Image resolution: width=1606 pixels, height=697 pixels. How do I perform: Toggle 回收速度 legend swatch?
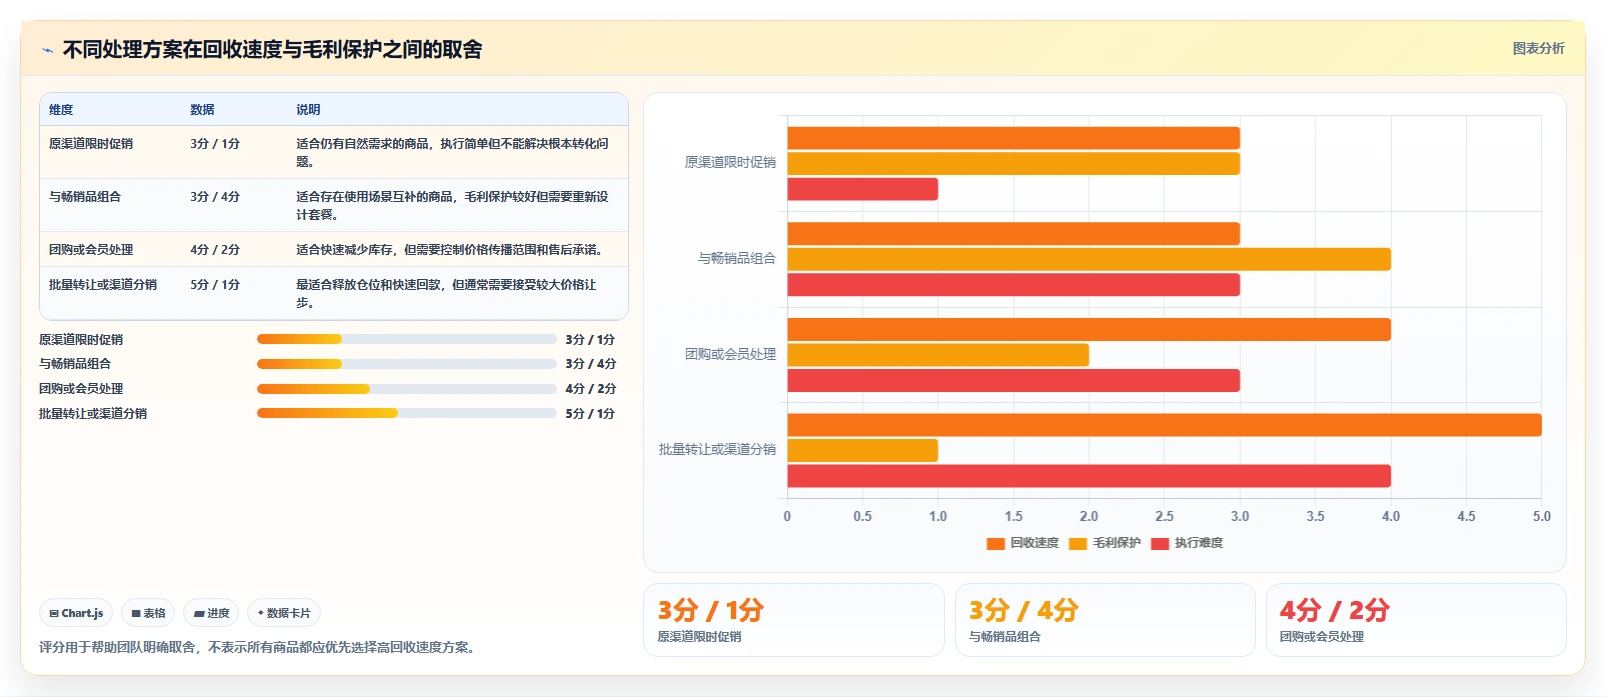995,543
